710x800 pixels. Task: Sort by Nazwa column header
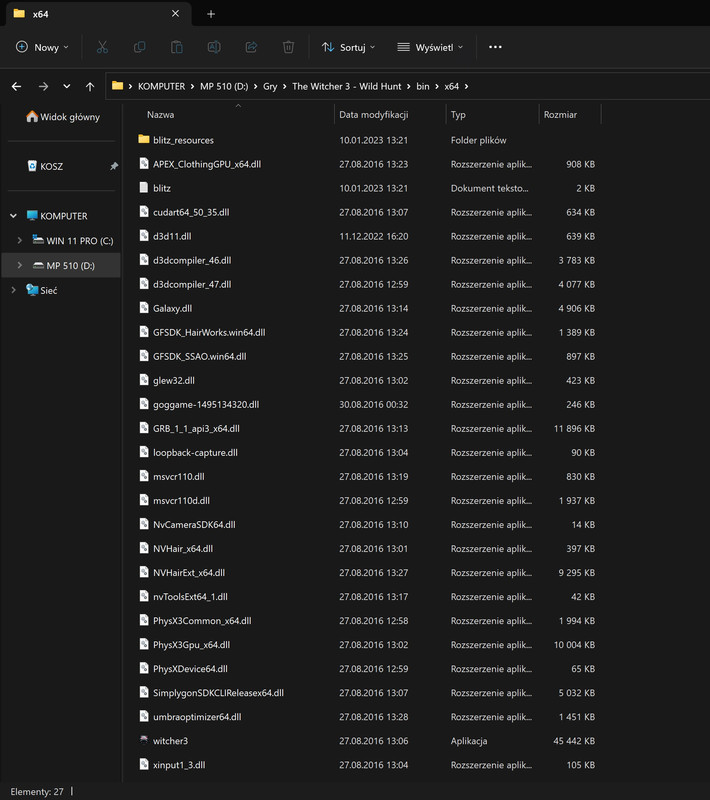pos(160,115)
